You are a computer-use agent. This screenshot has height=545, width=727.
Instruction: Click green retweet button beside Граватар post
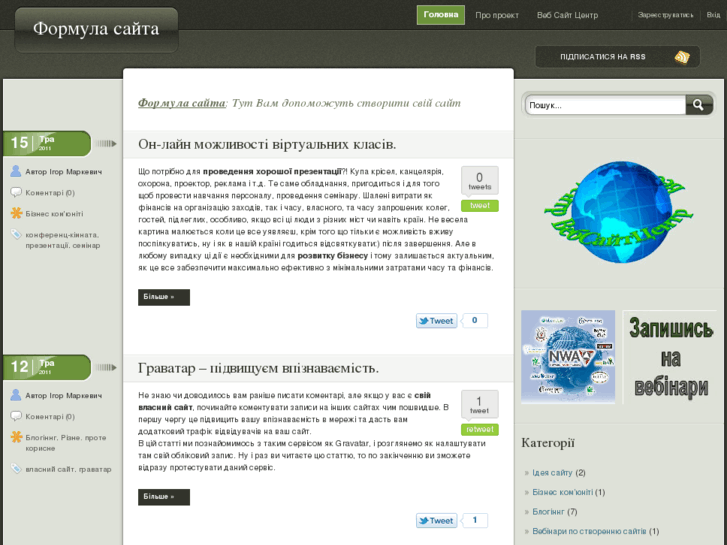(x=480, y=430)
